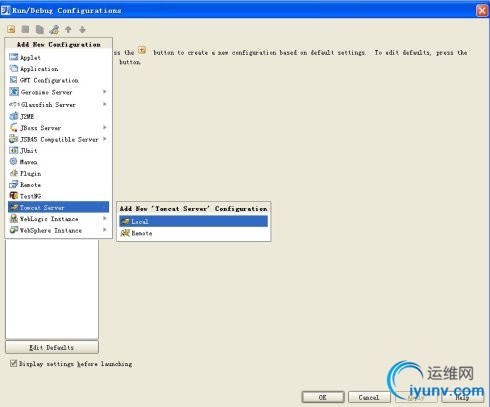Click the Remove Configuration toolbar icon
490x407 pixels.
[x=25, y=29]
